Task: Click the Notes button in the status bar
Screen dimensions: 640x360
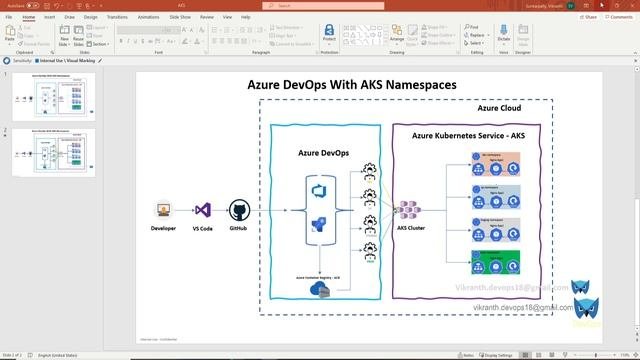Action: click(466, 355)
